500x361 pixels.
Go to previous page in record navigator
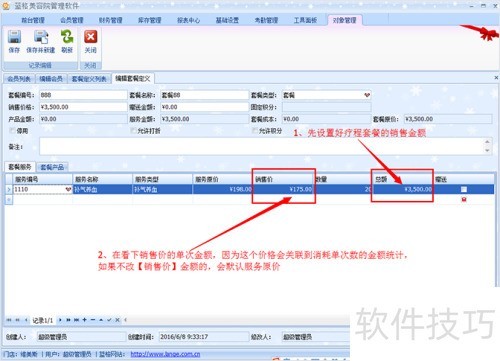(18, 320)
